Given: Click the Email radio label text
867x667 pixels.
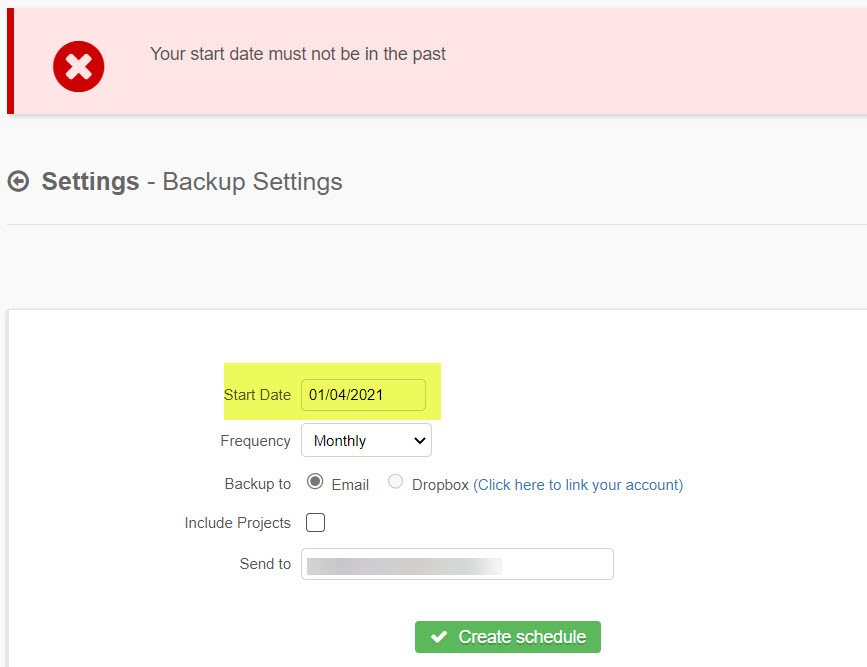Looking at the screenshot, I should (x=350, y=485).
